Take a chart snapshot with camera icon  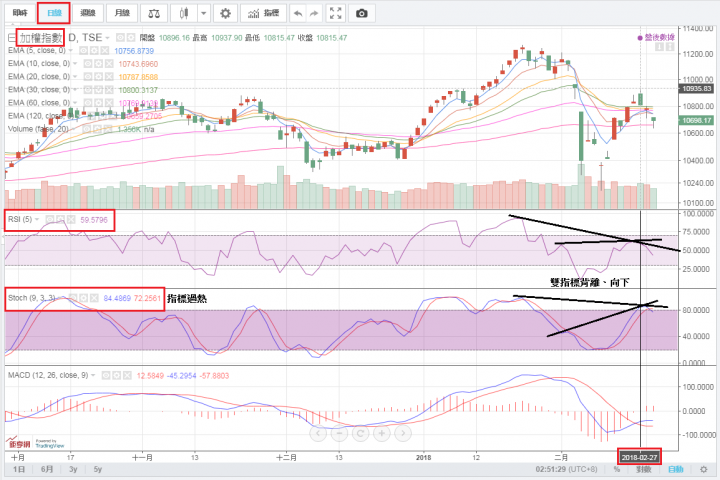click(362, 13)
